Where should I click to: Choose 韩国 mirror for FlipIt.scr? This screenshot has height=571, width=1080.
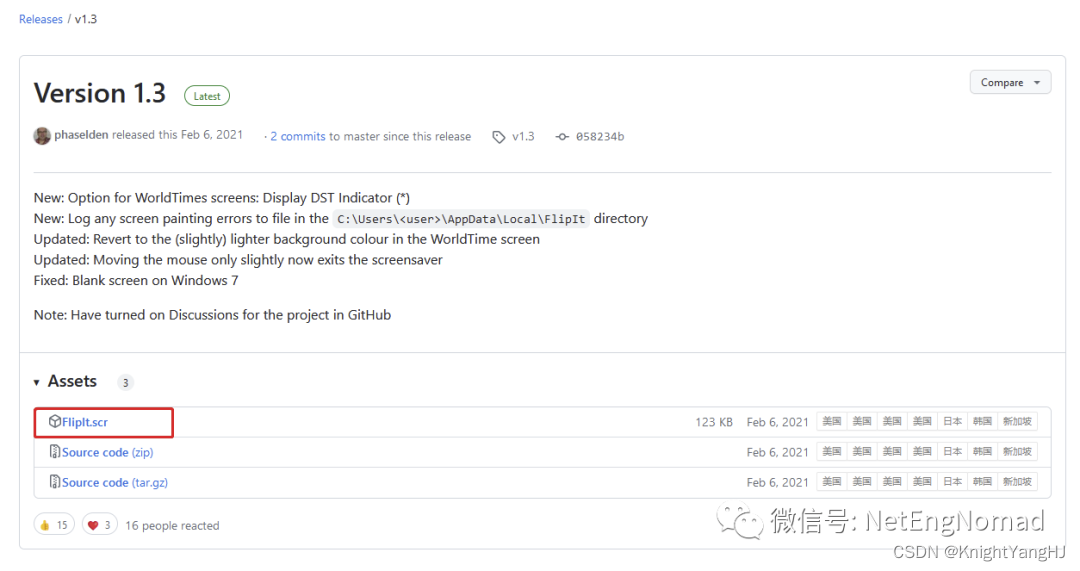[x=982, y=422]
